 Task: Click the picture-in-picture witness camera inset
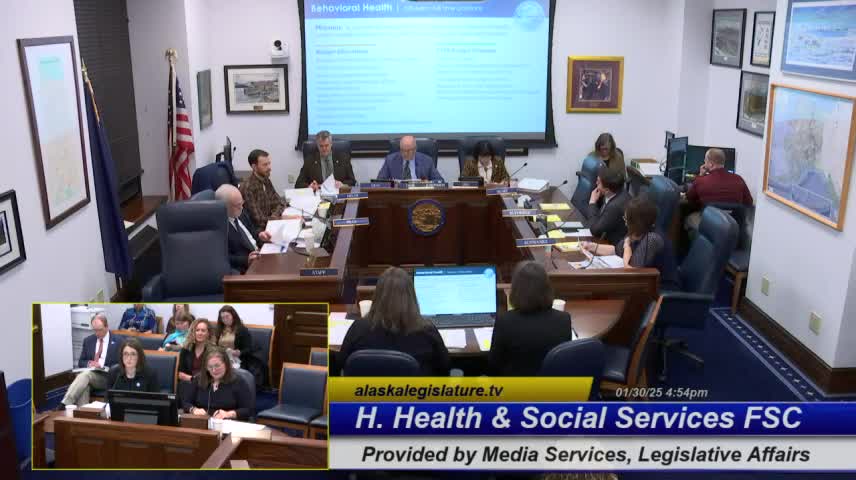tap(180, 386)
